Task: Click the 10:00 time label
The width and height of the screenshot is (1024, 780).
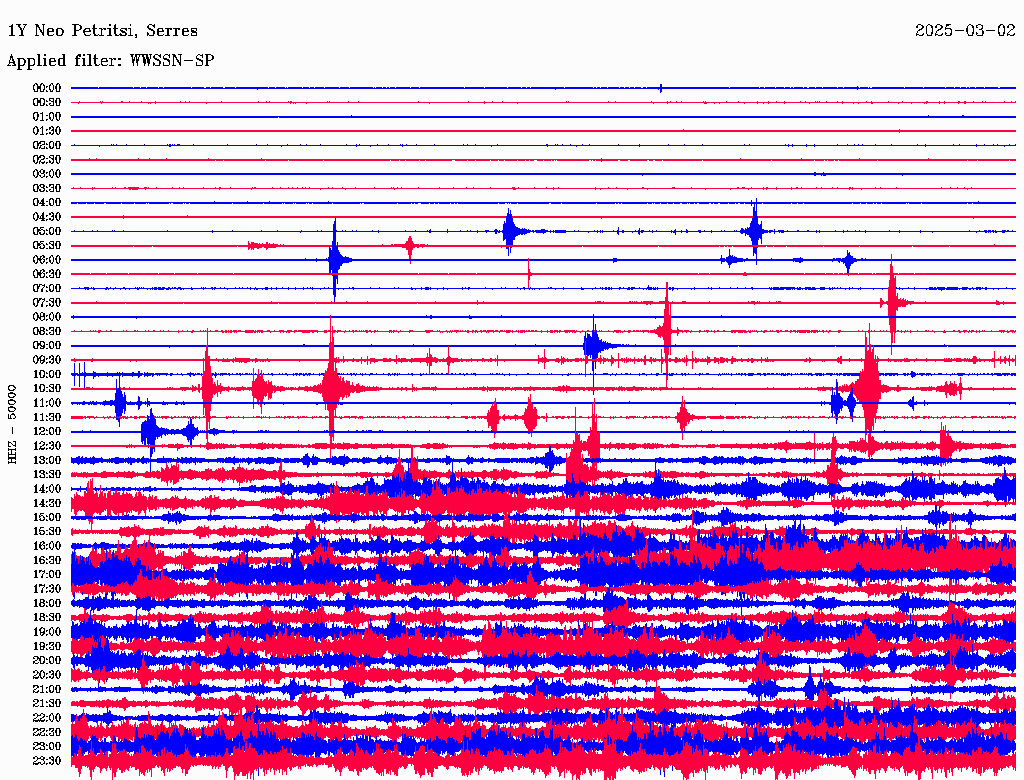Action: (x=47, y=374)
